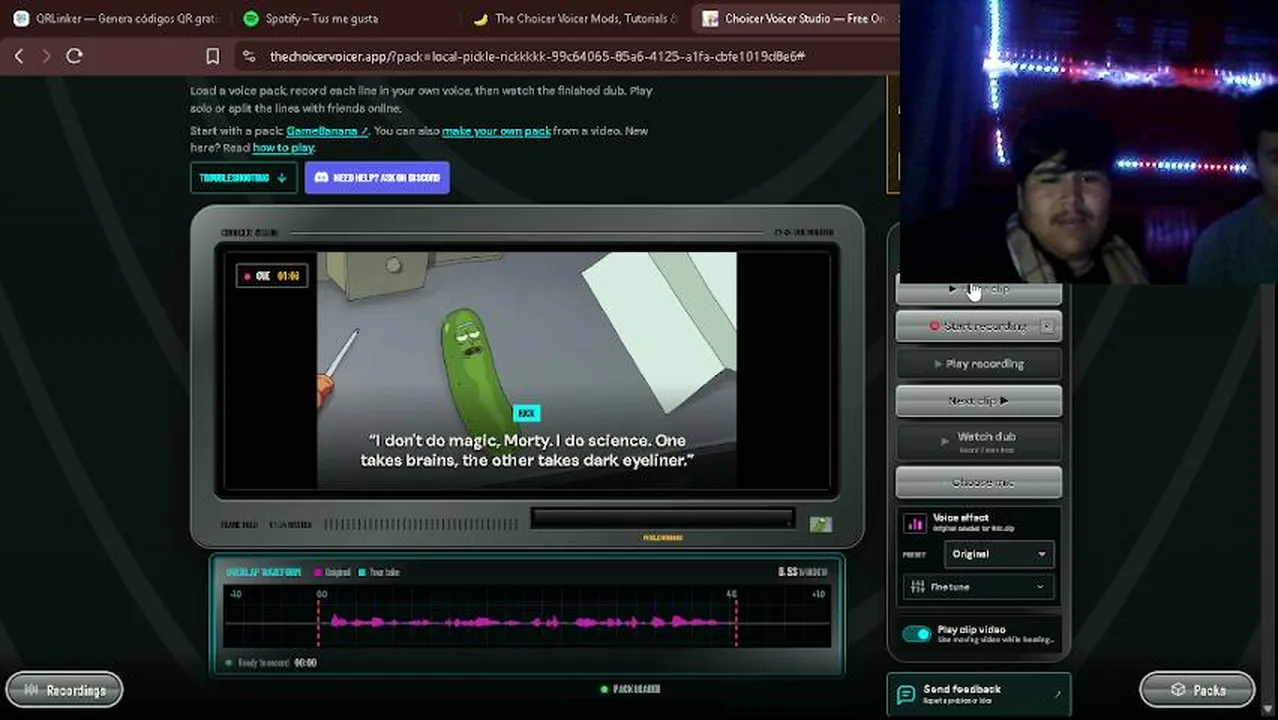Click the Discord logo in the help button
1278x720 pixels.
[x=321, y=178]
